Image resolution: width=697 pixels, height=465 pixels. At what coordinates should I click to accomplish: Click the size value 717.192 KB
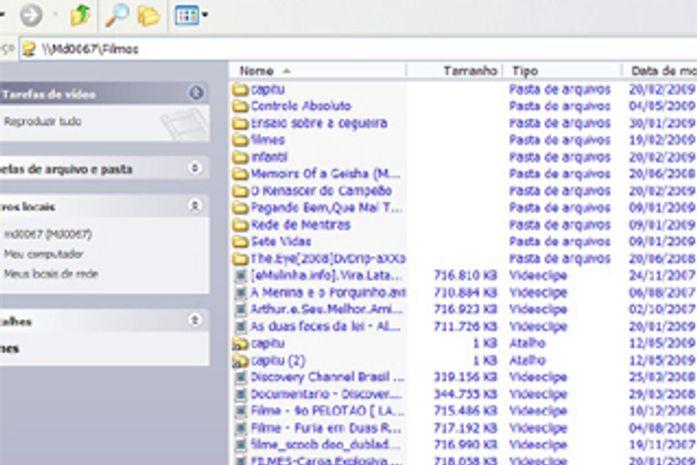click(x=465, y=428)
